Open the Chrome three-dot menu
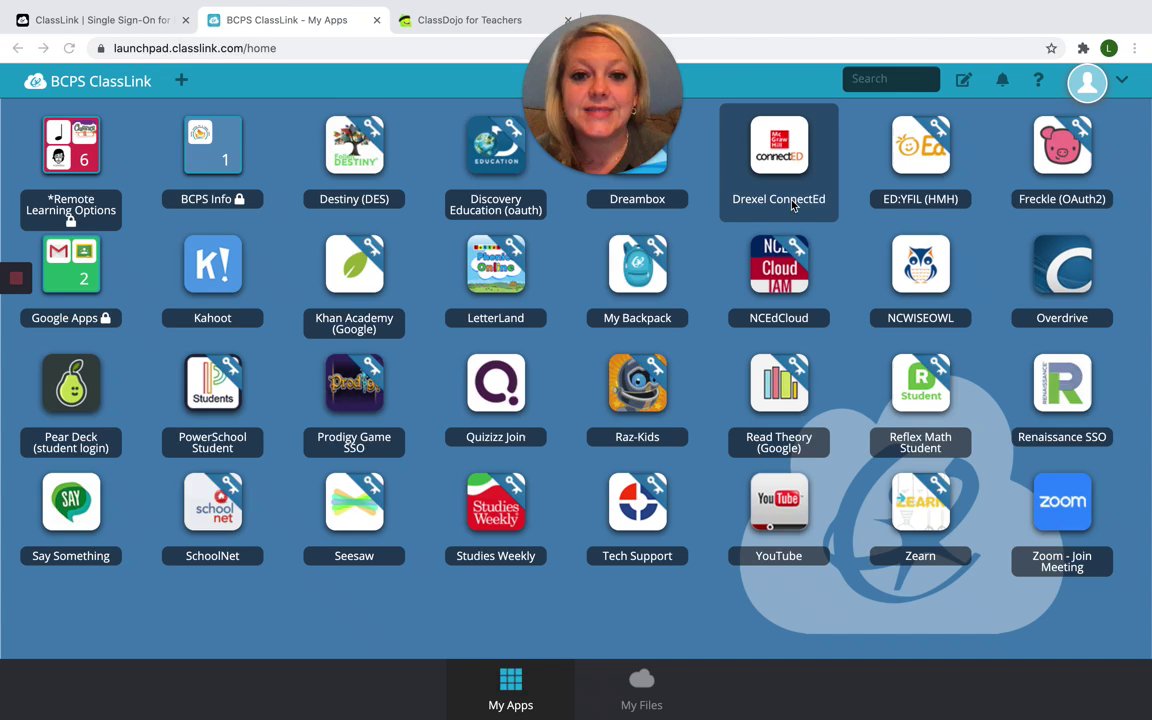Screen dimensions: 1152x720 (1135, 48)
